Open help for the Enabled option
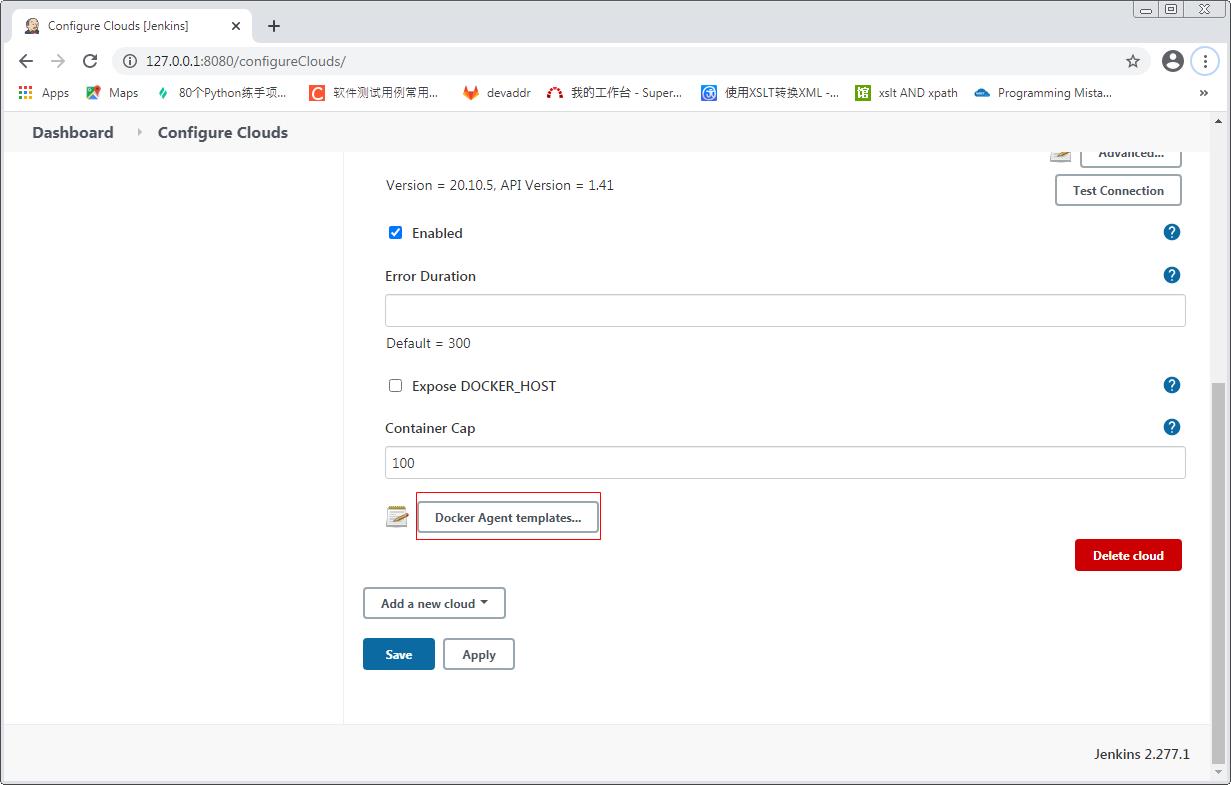The height and width of the screenshot is (785, 1231). [x=1172, y=232]
